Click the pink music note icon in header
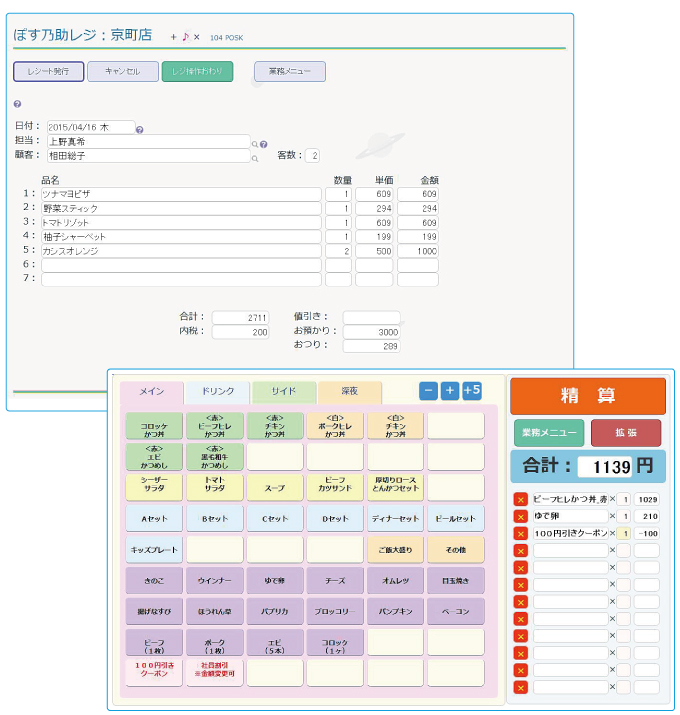Viewport: 680px width, 715px height. pyautogui.click(x=185, y=37)
